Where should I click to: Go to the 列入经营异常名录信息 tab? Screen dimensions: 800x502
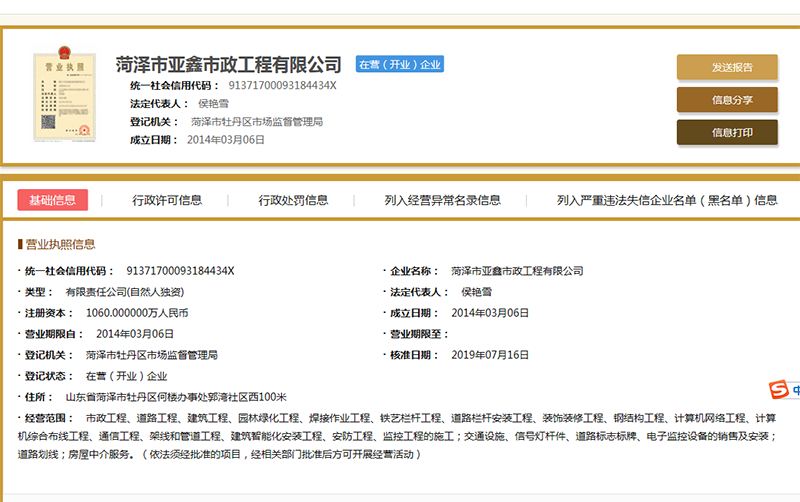[442, 200]
